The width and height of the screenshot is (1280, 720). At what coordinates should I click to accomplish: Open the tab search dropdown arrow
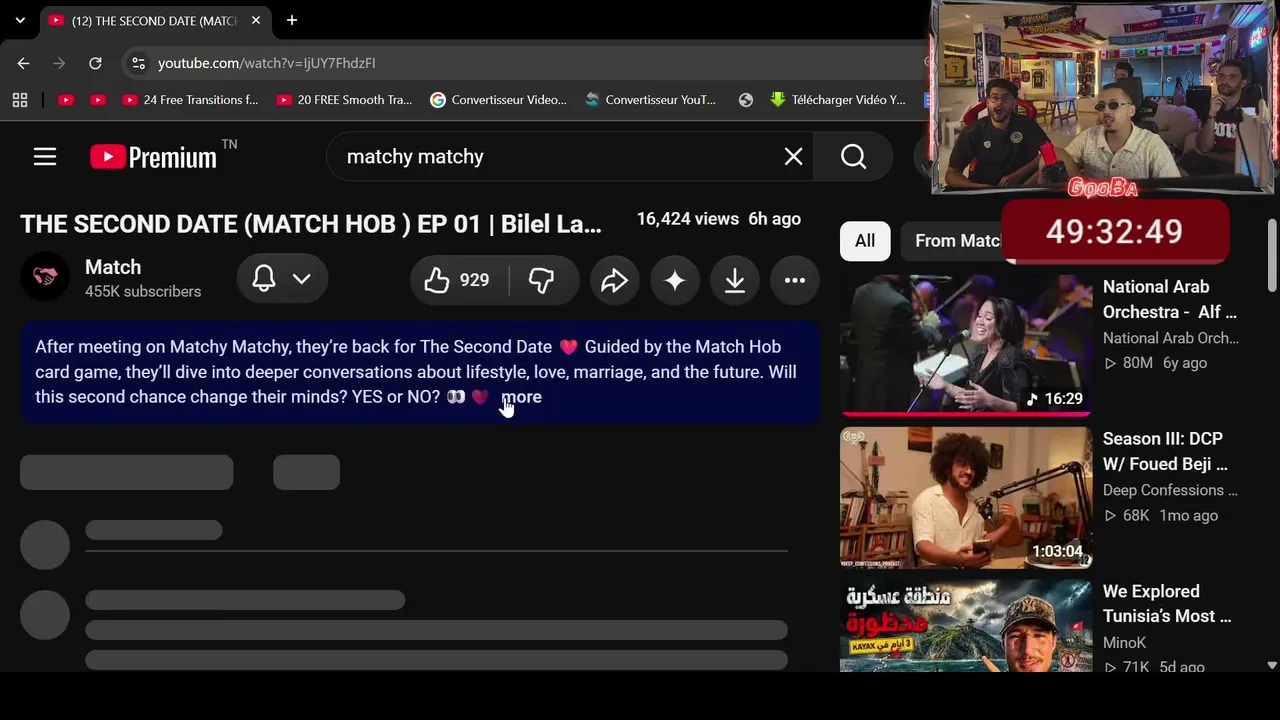20,20
